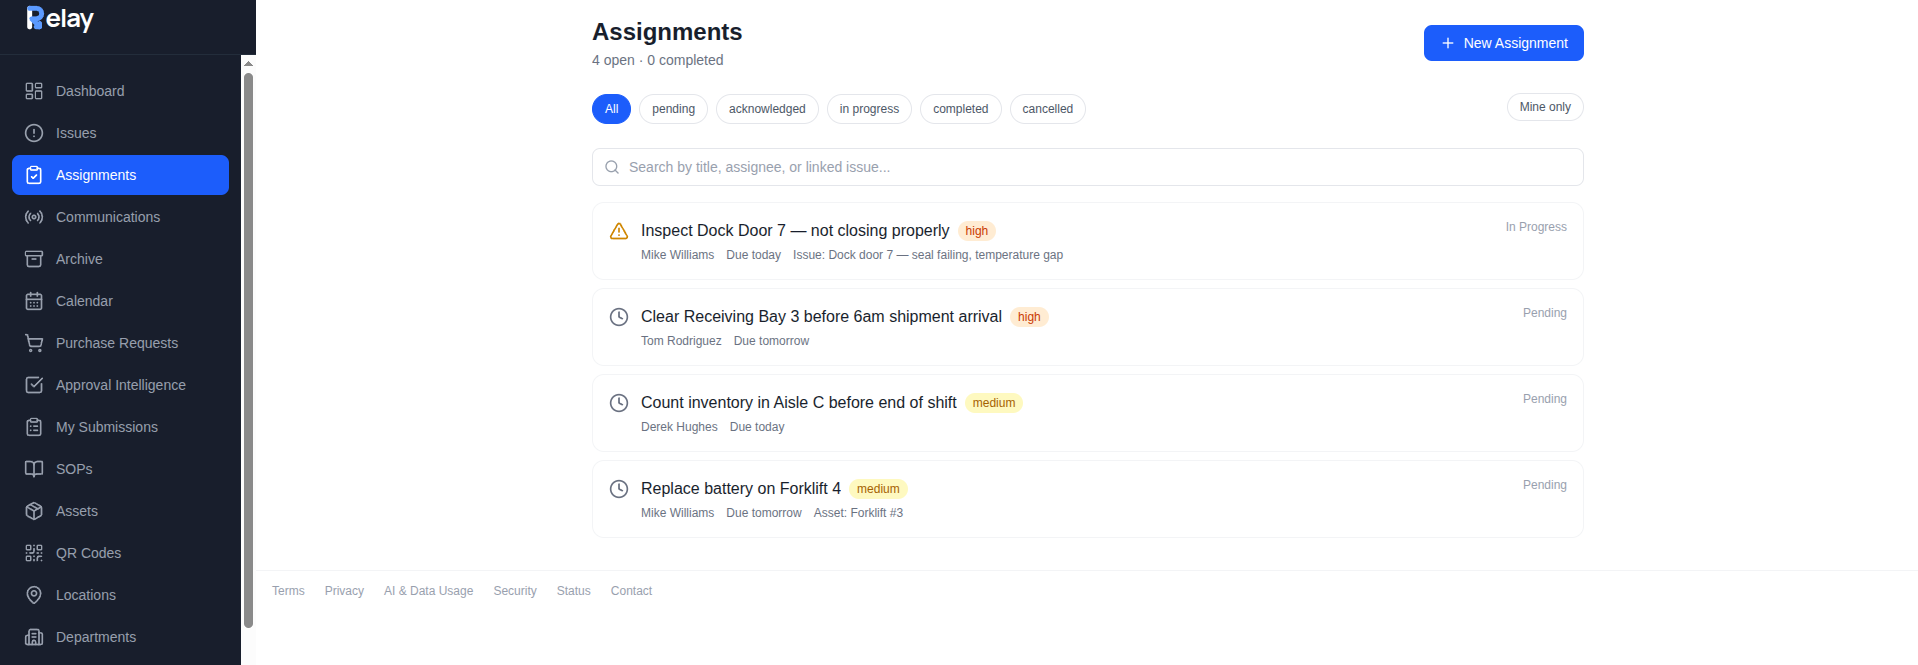Click the Purchase Requests cart icon
The width and height of the screenshot is (1918, 665).
(34, 343)
